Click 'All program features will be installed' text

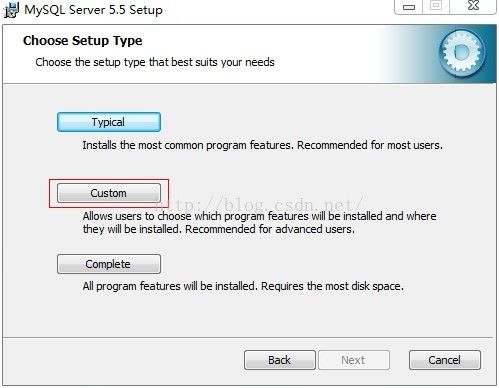170,286
